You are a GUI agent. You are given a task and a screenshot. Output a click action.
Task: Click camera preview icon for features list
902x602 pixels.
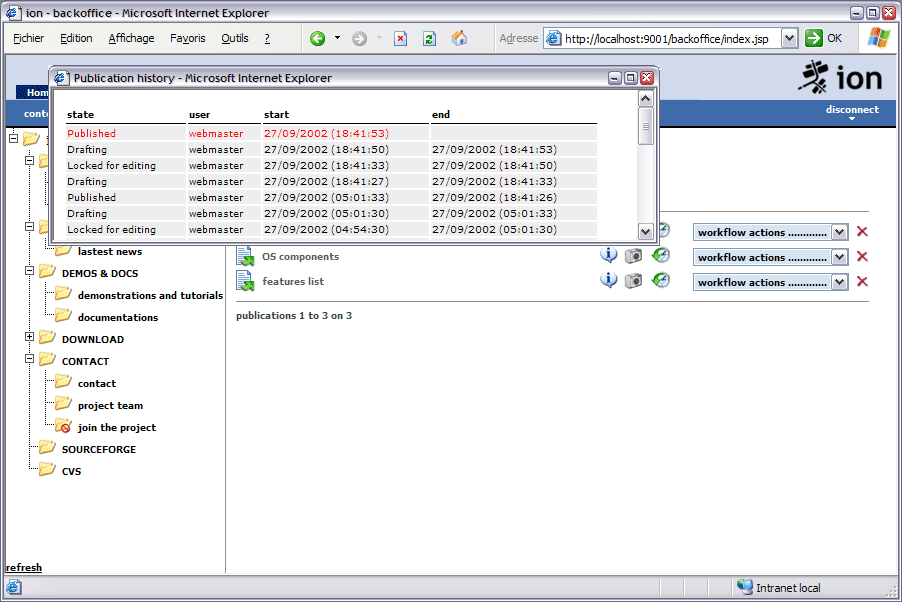[x=633, y=280]
